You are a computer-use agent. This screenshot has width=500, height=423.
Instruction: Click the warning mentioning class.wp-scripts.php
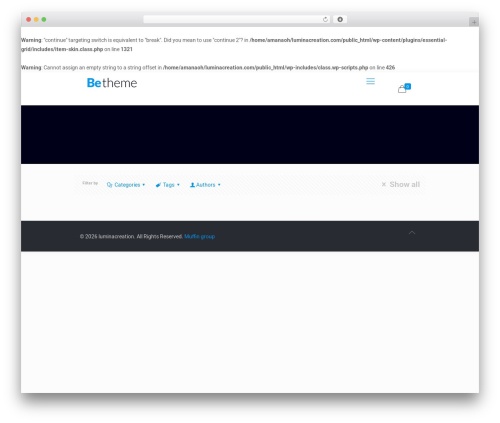(208, 67)
